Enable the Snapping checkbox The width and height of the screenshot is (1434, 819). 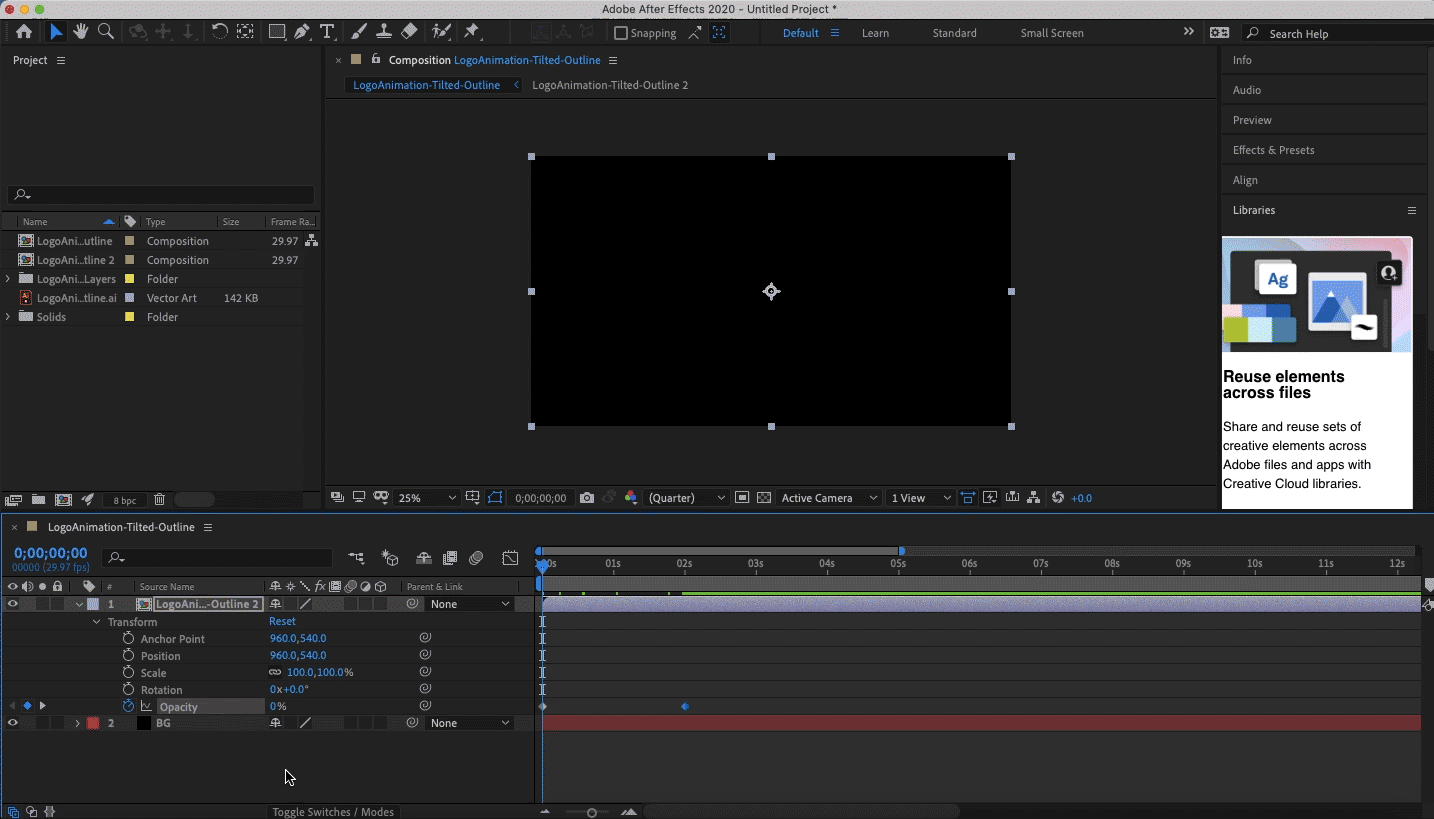tap(621, 33)
